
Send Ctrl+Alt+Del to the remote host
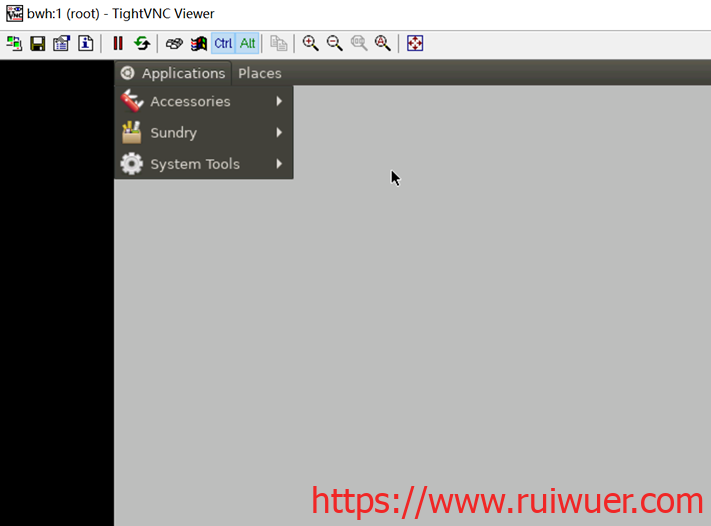click(x=174, y=43)
